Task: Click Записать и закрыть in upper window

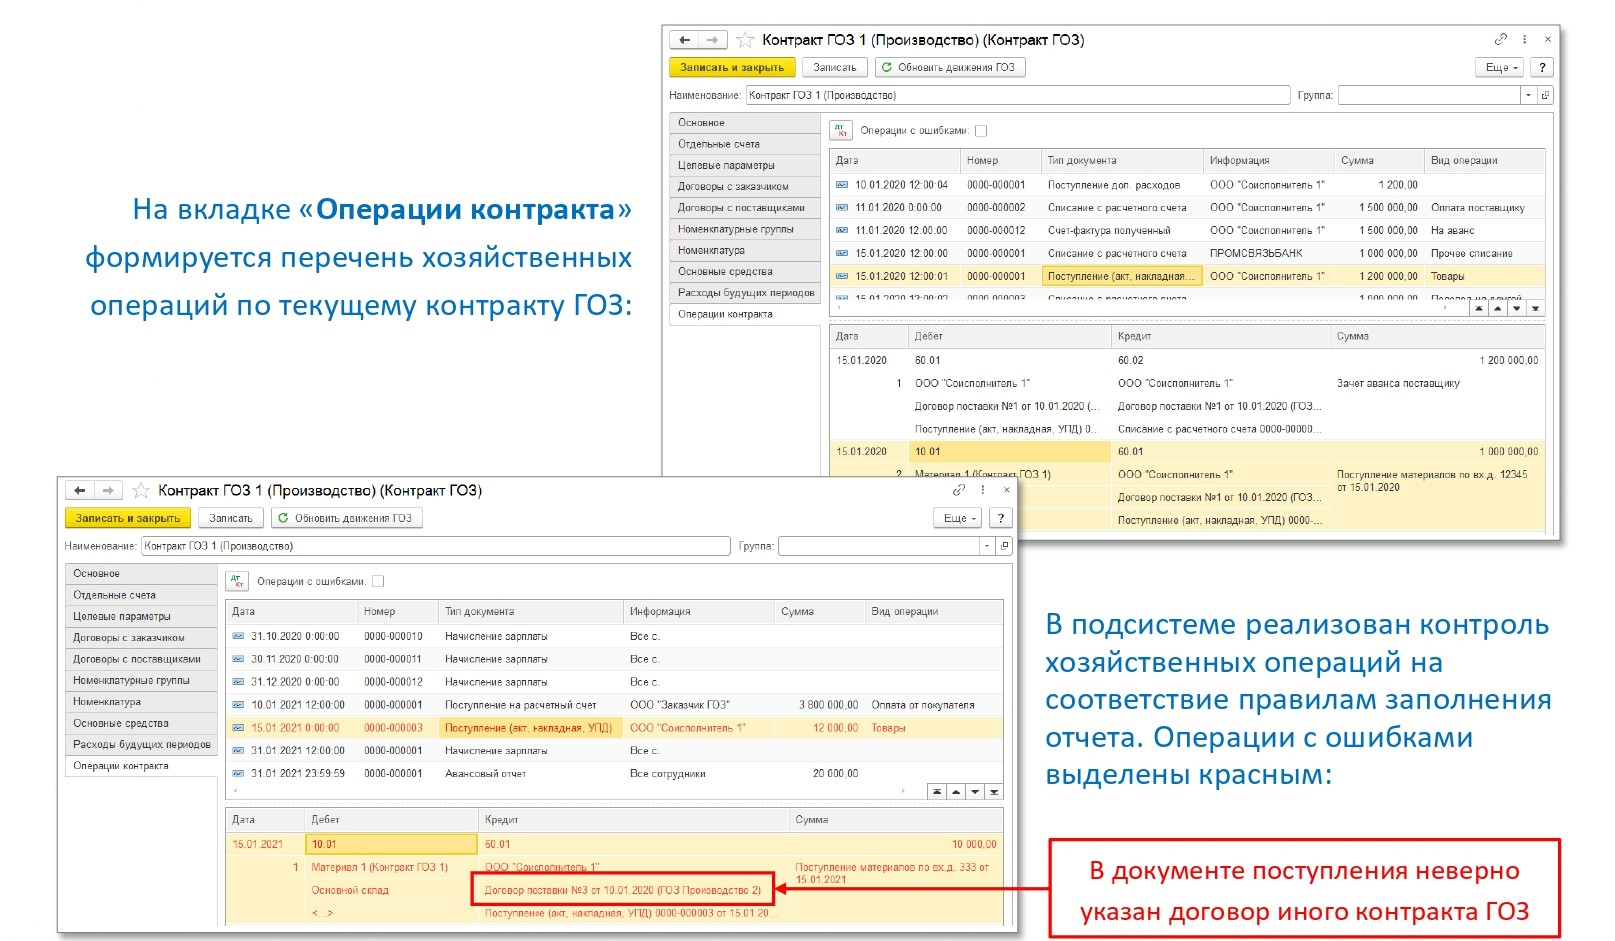Action: [732, 67]
